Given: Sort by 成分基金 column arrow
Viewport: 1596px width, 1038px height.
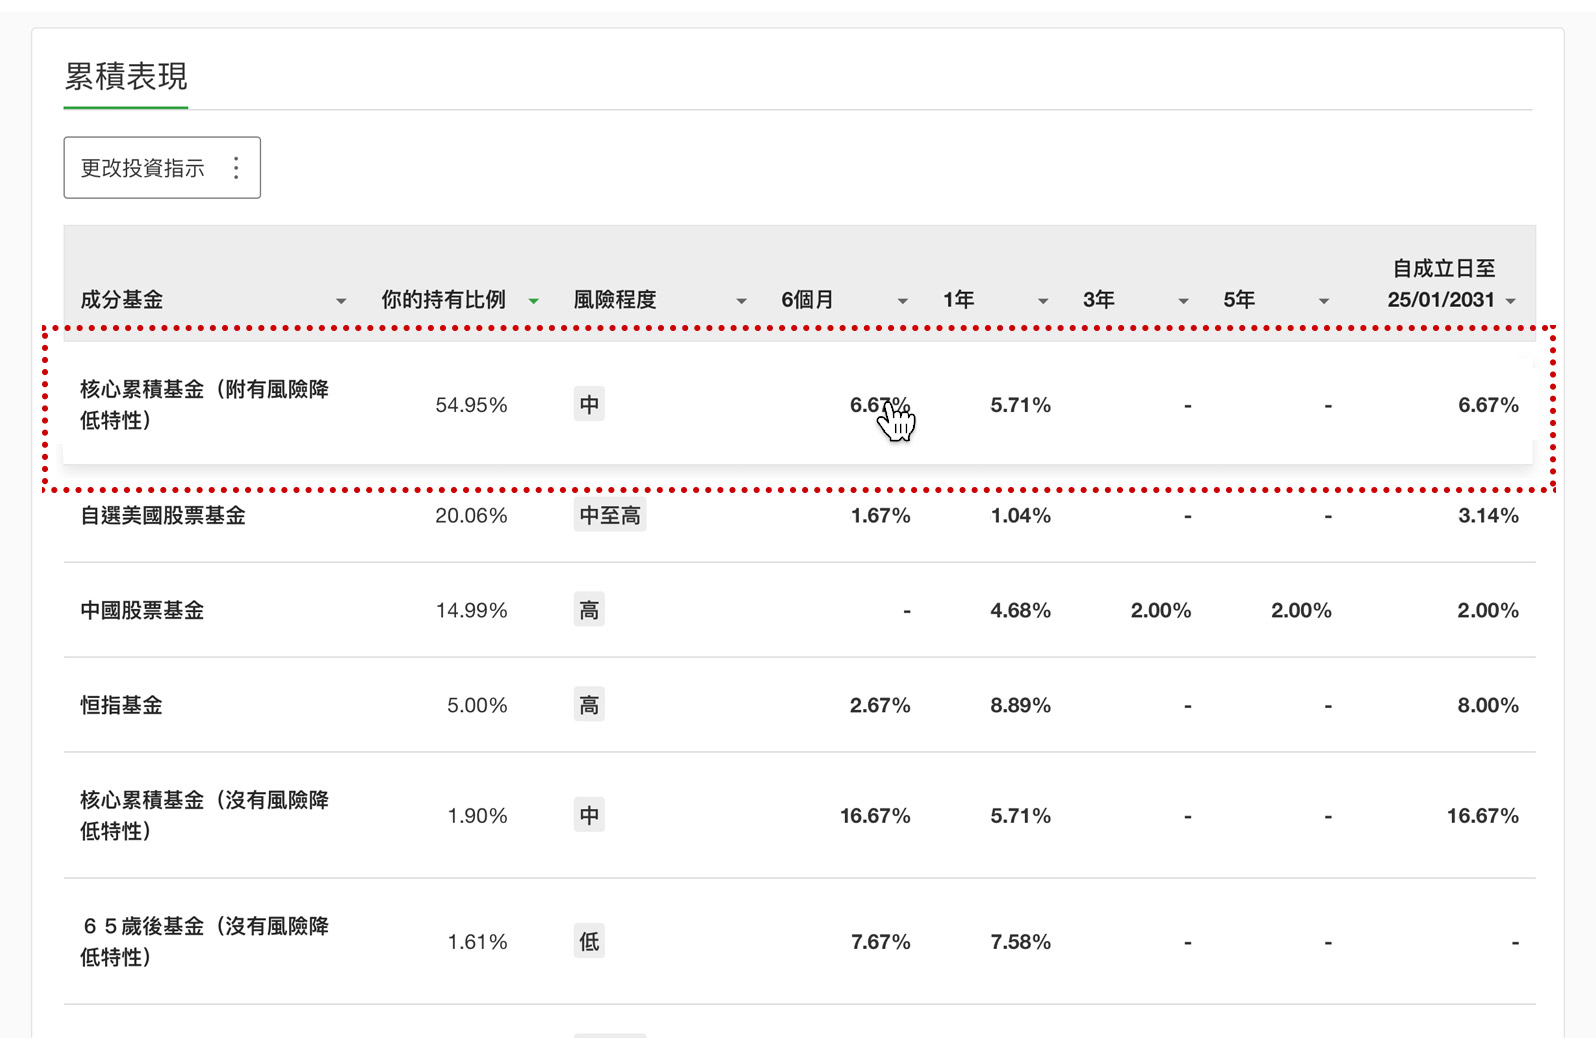Looking at the screenshot, I should 341,301.
